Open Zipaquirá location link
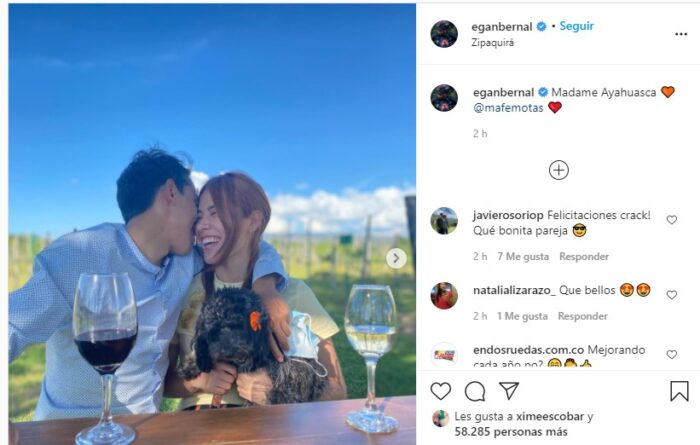 pos(492,43)
